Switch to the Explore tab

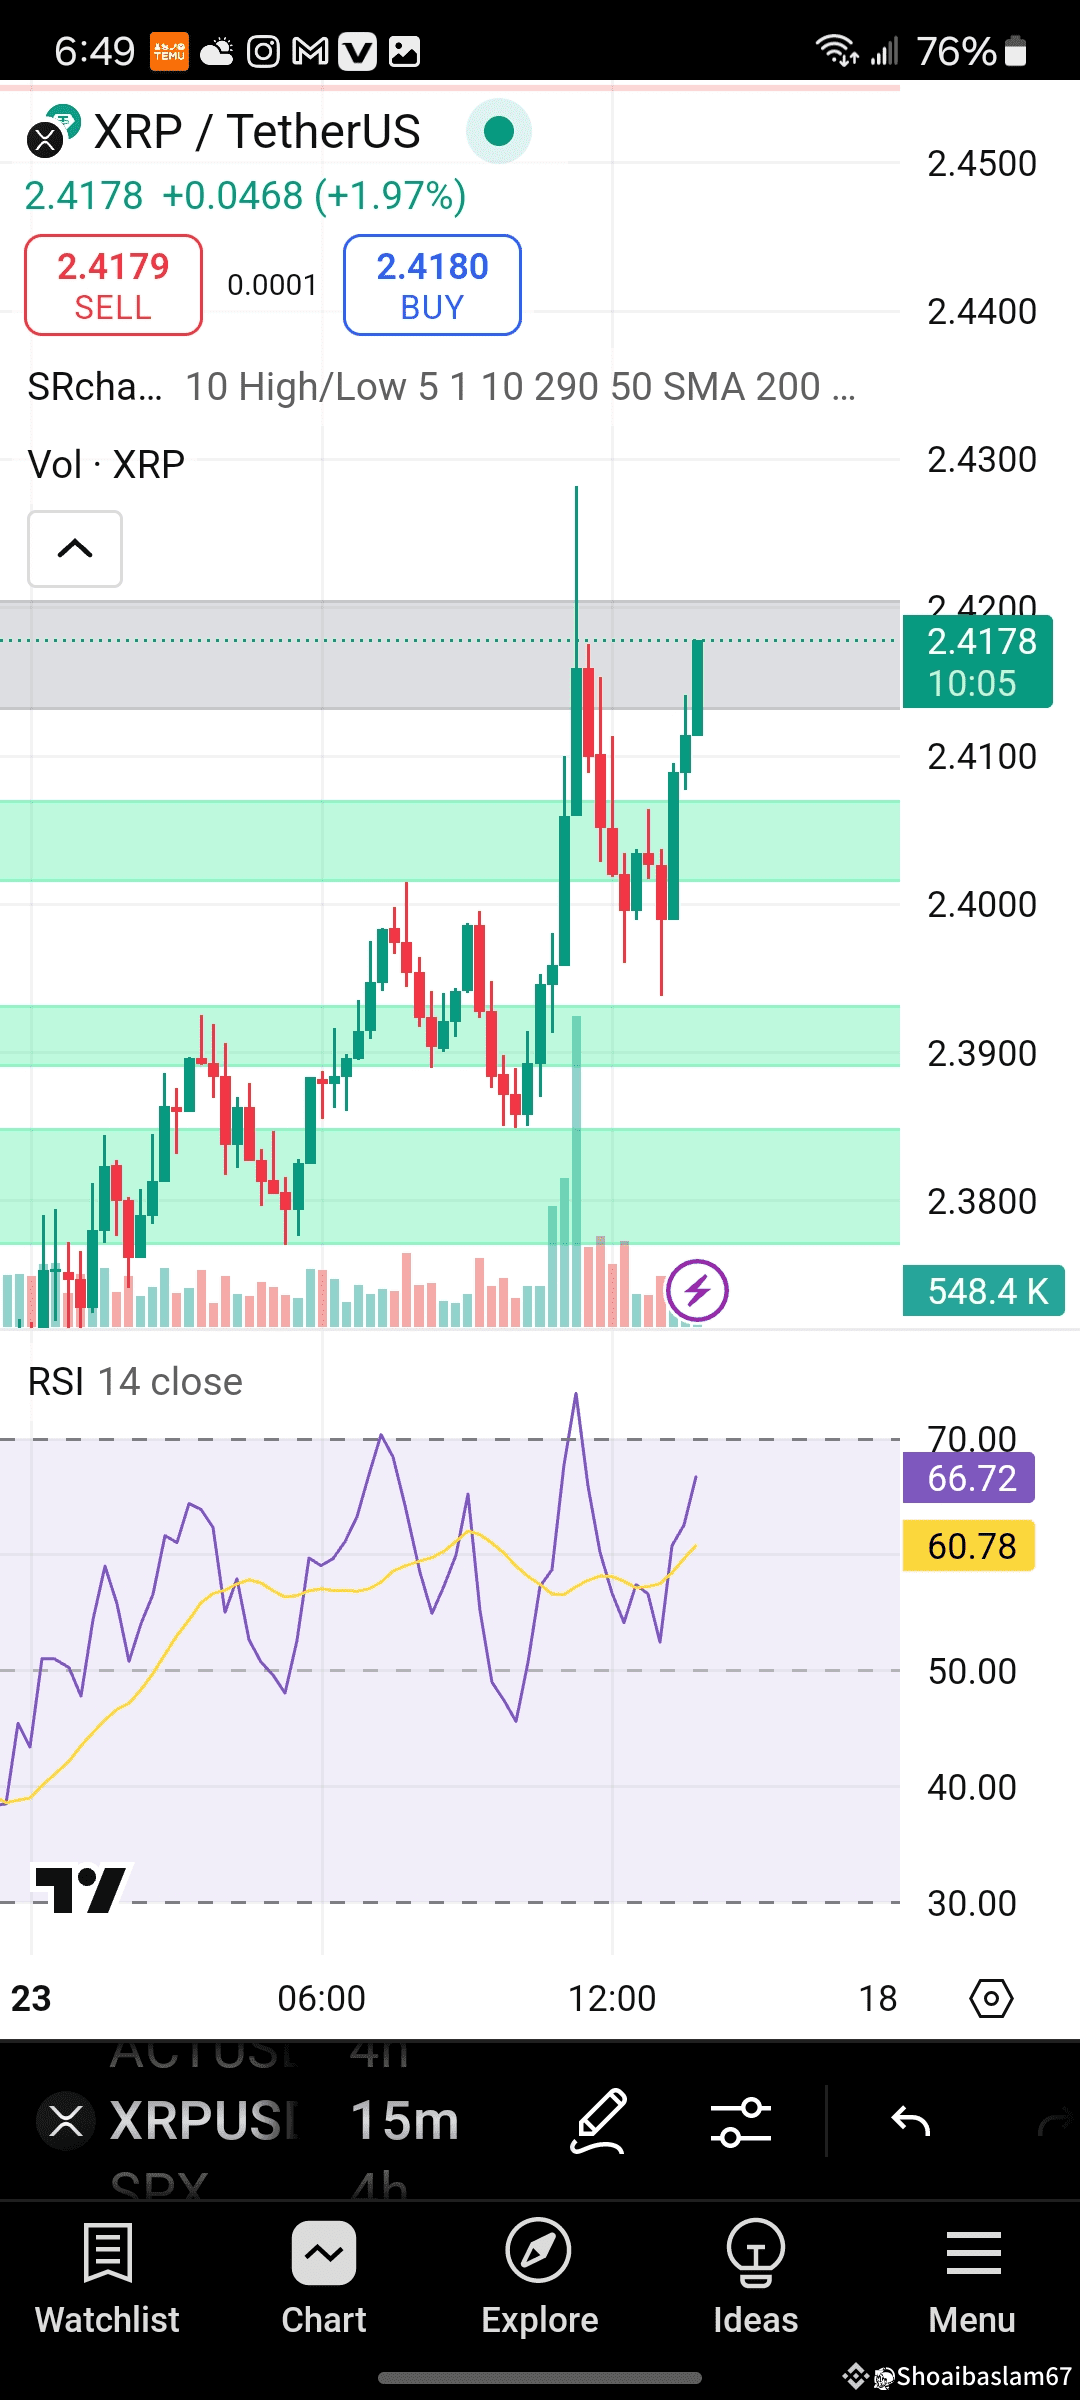(x=540, y=2279)
